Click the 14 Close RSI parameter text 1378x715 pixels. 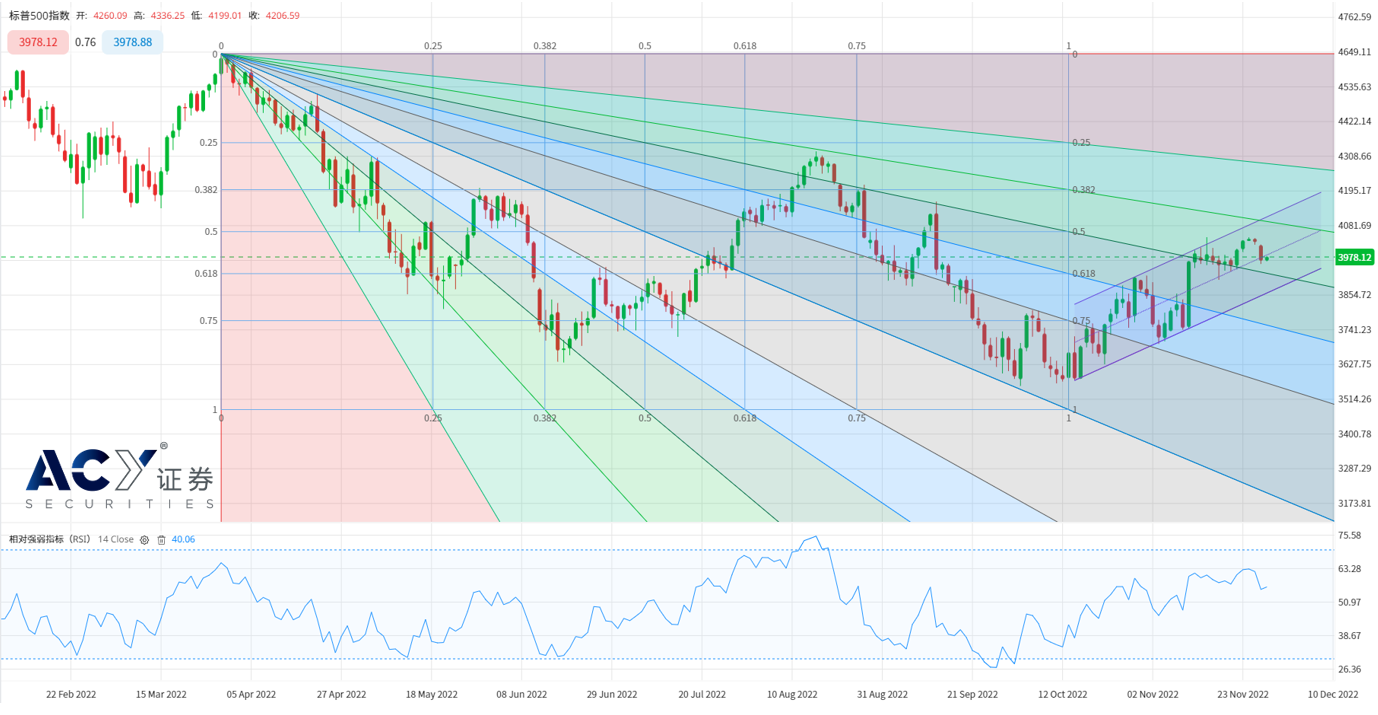[115, 539]
